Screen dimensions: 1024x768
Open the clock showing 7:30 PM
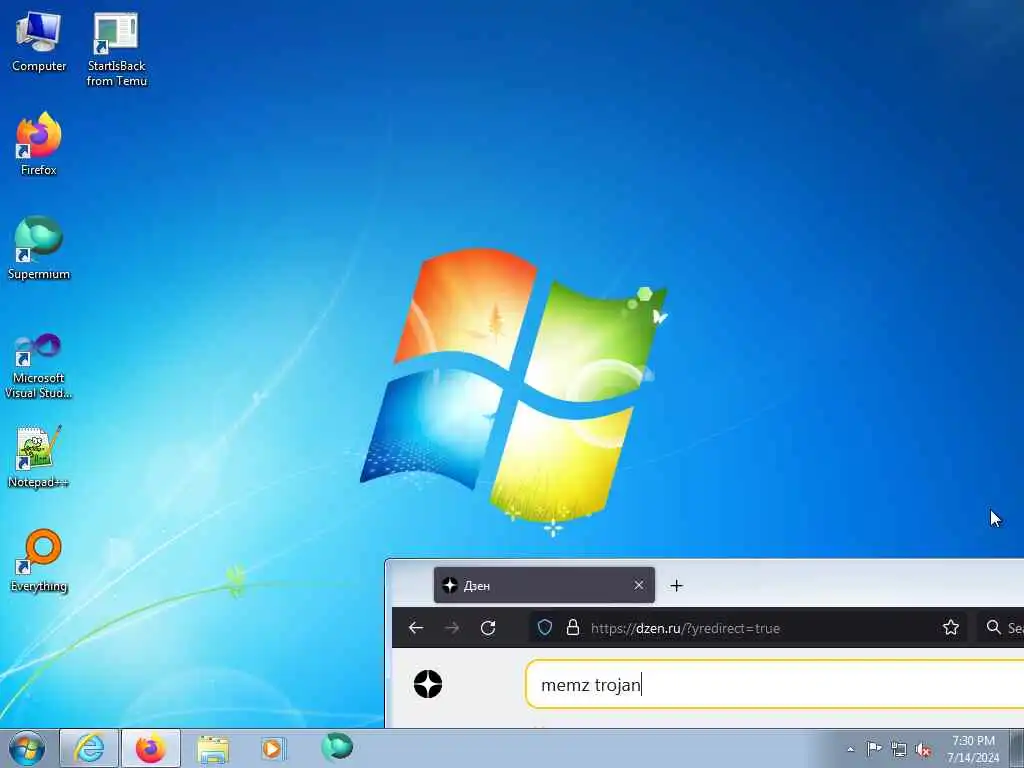point(973,749)
